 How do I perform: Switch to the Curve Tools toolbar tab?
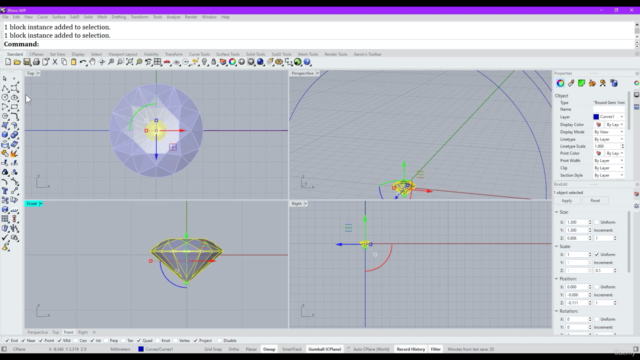click(199, 54)
